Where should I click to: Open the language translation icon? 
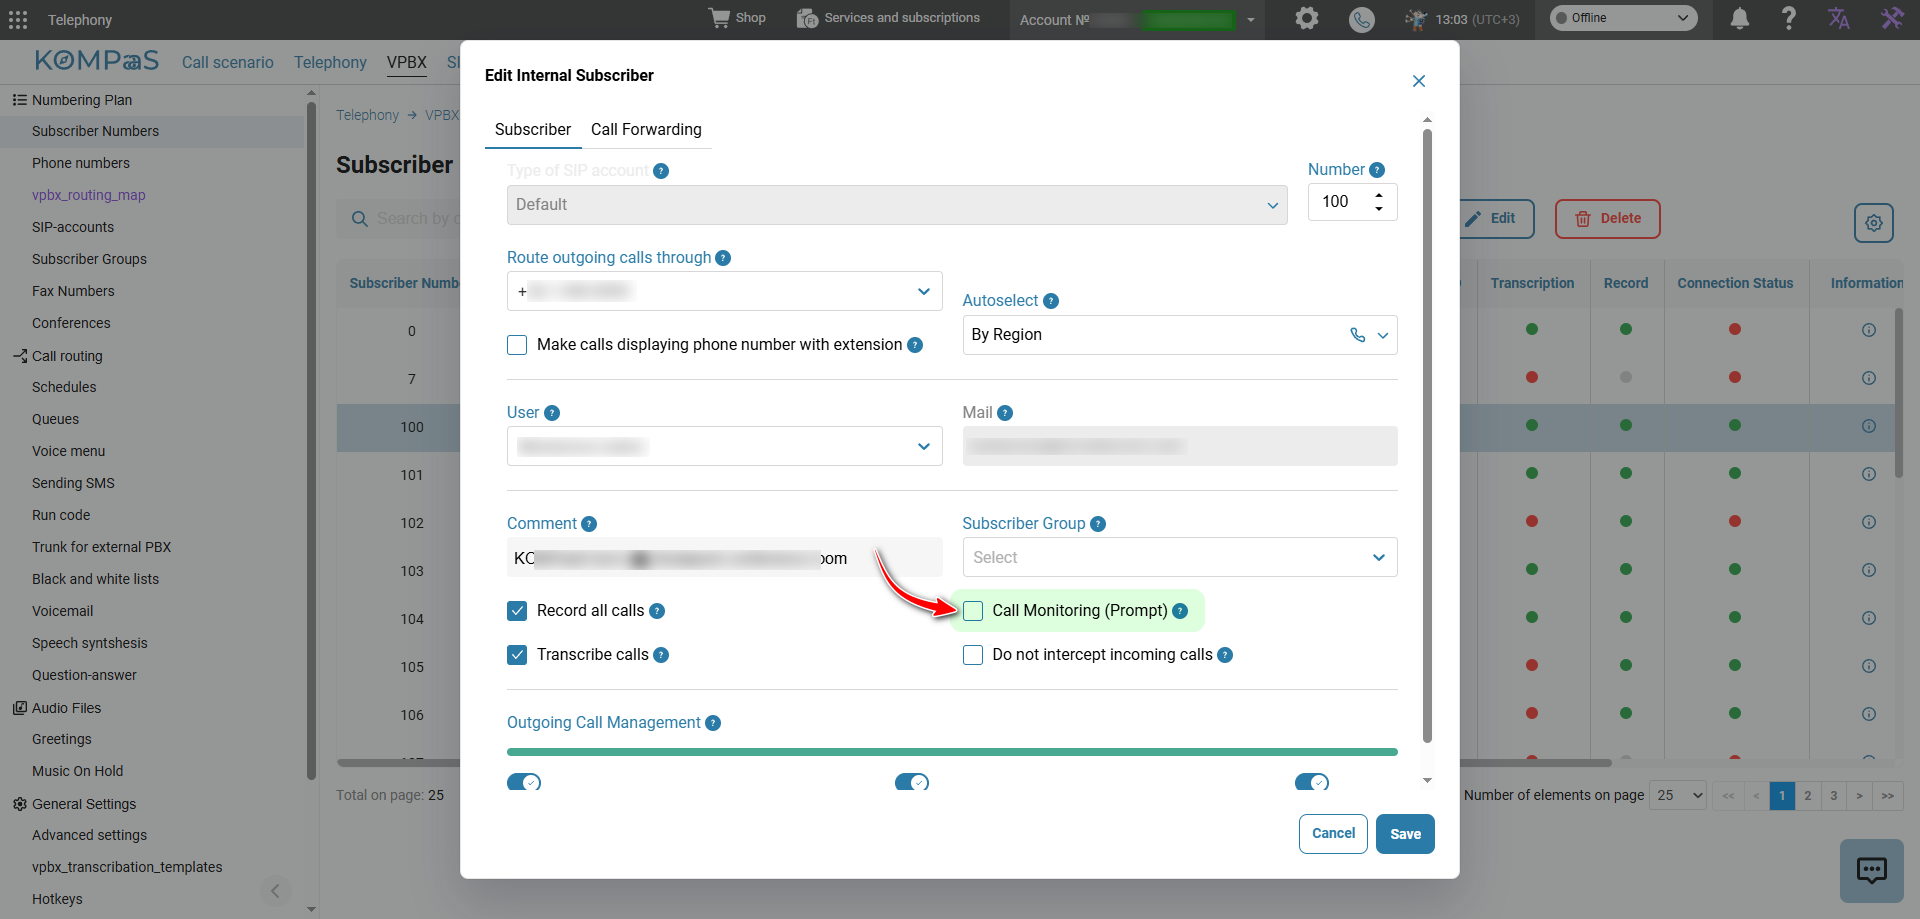pos(1839,18)
